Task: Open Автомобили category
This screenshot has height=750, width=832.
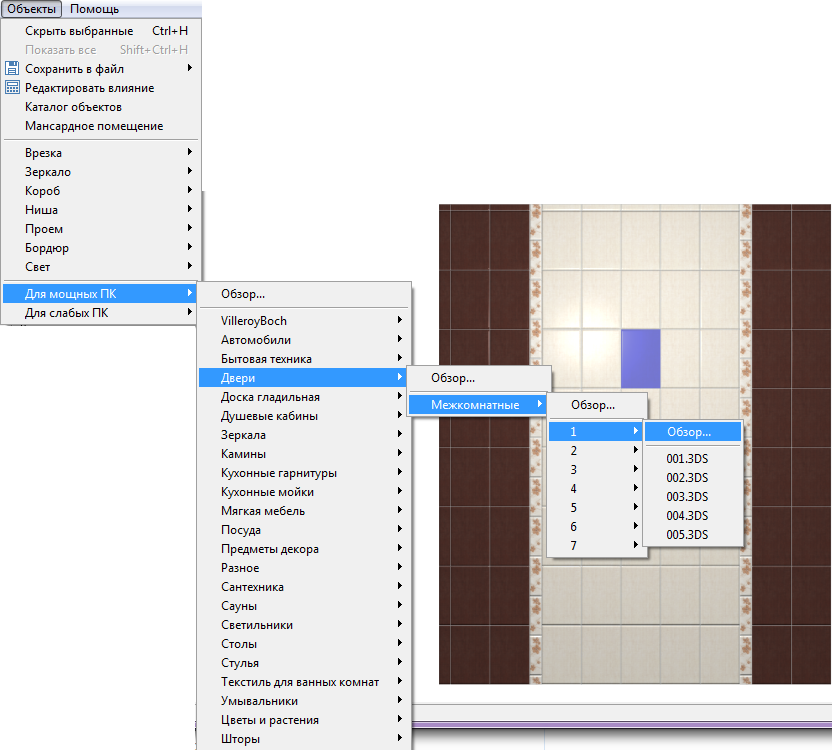Action: click(304, 340)
